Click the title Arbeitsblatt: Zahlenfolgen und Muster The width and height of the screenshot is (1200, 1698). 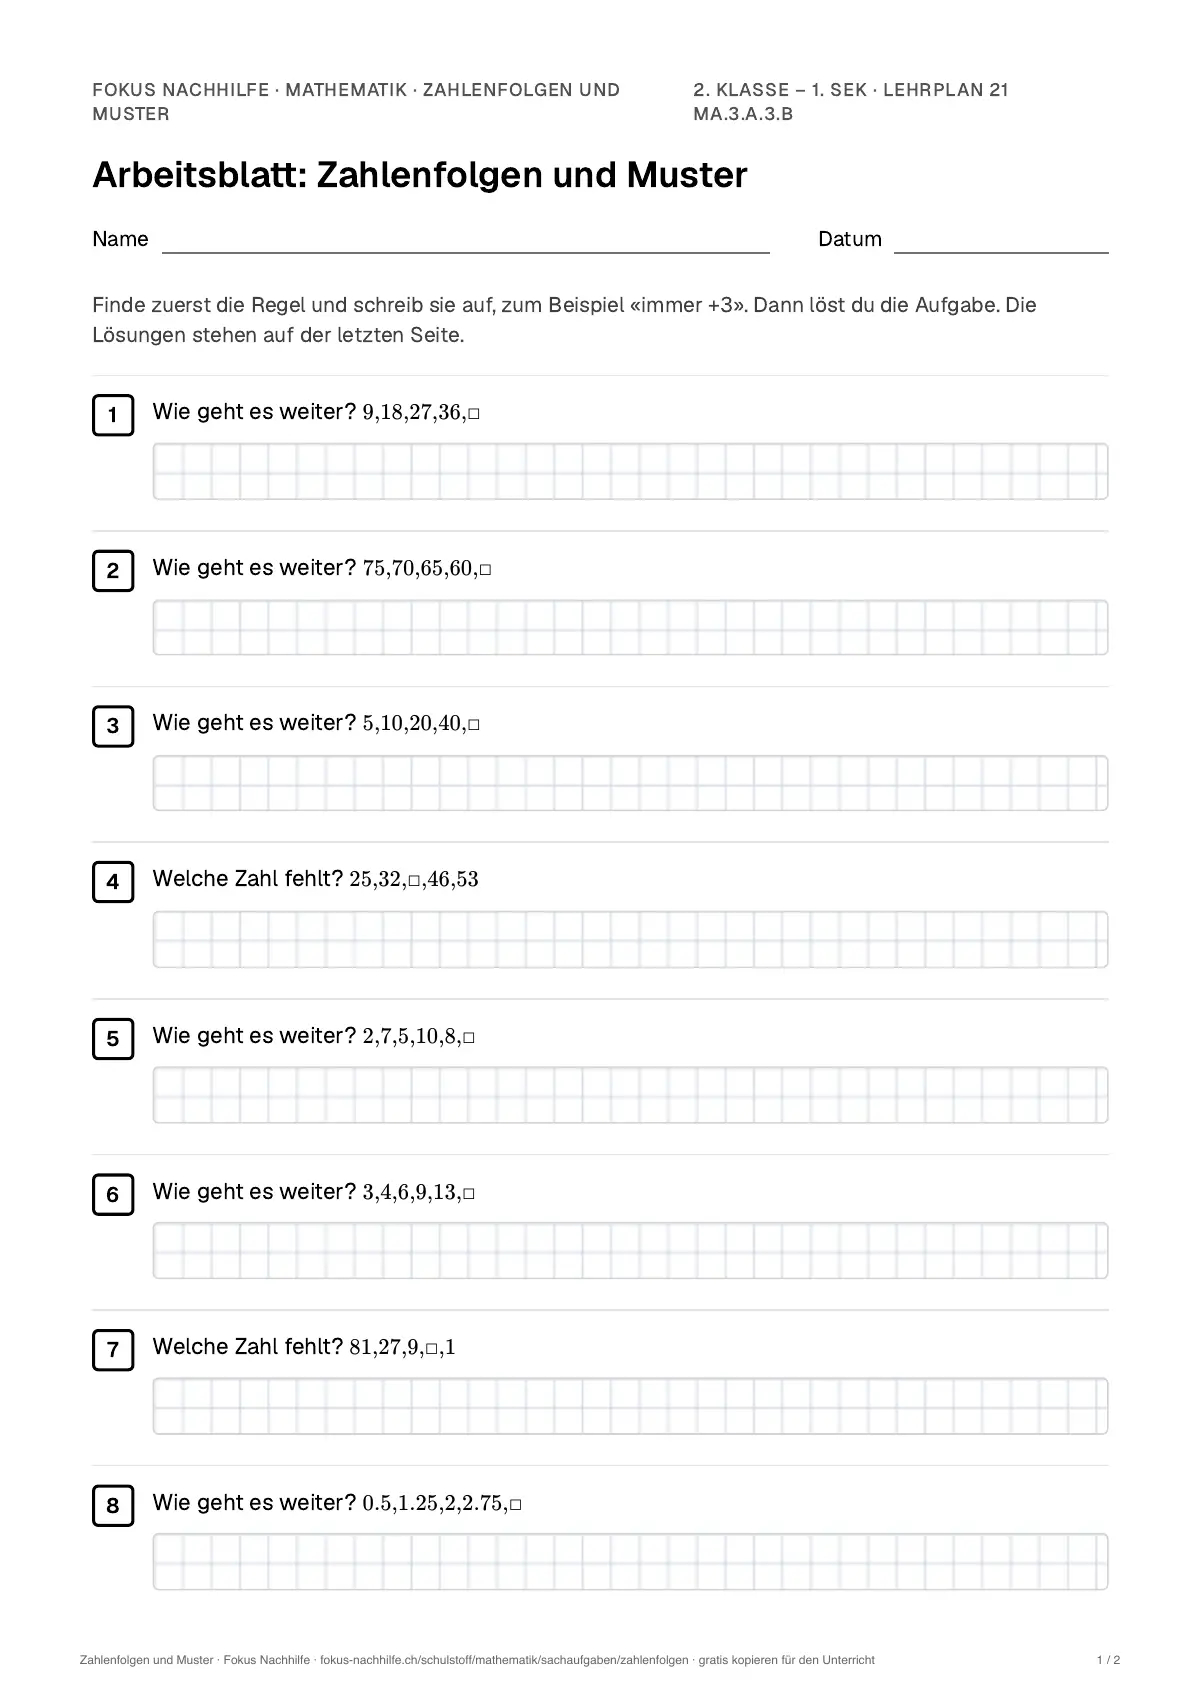coord(420,175)
